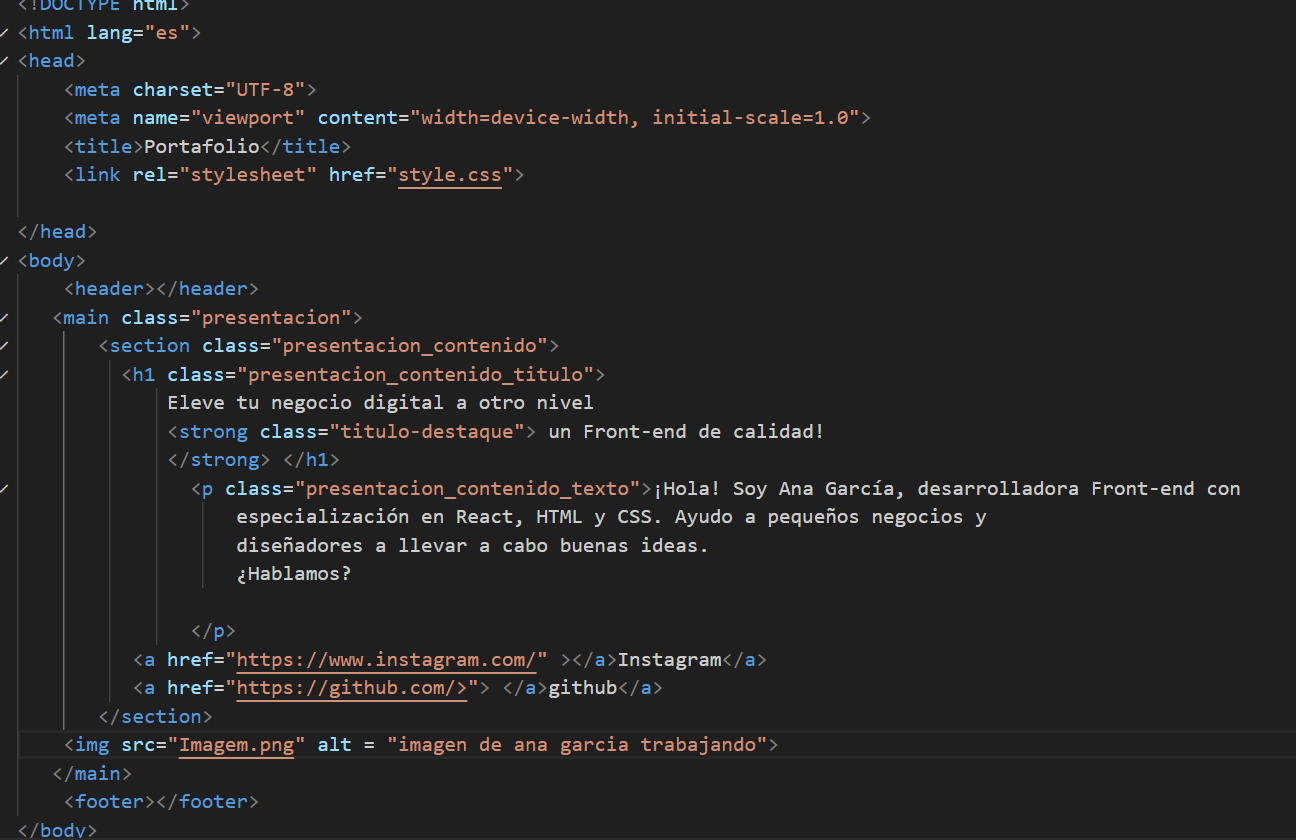Viewport: 1296px width, 840px height.
Task: Click the "presentacion_contenido_titulo" class value
Action: point(416,375)
